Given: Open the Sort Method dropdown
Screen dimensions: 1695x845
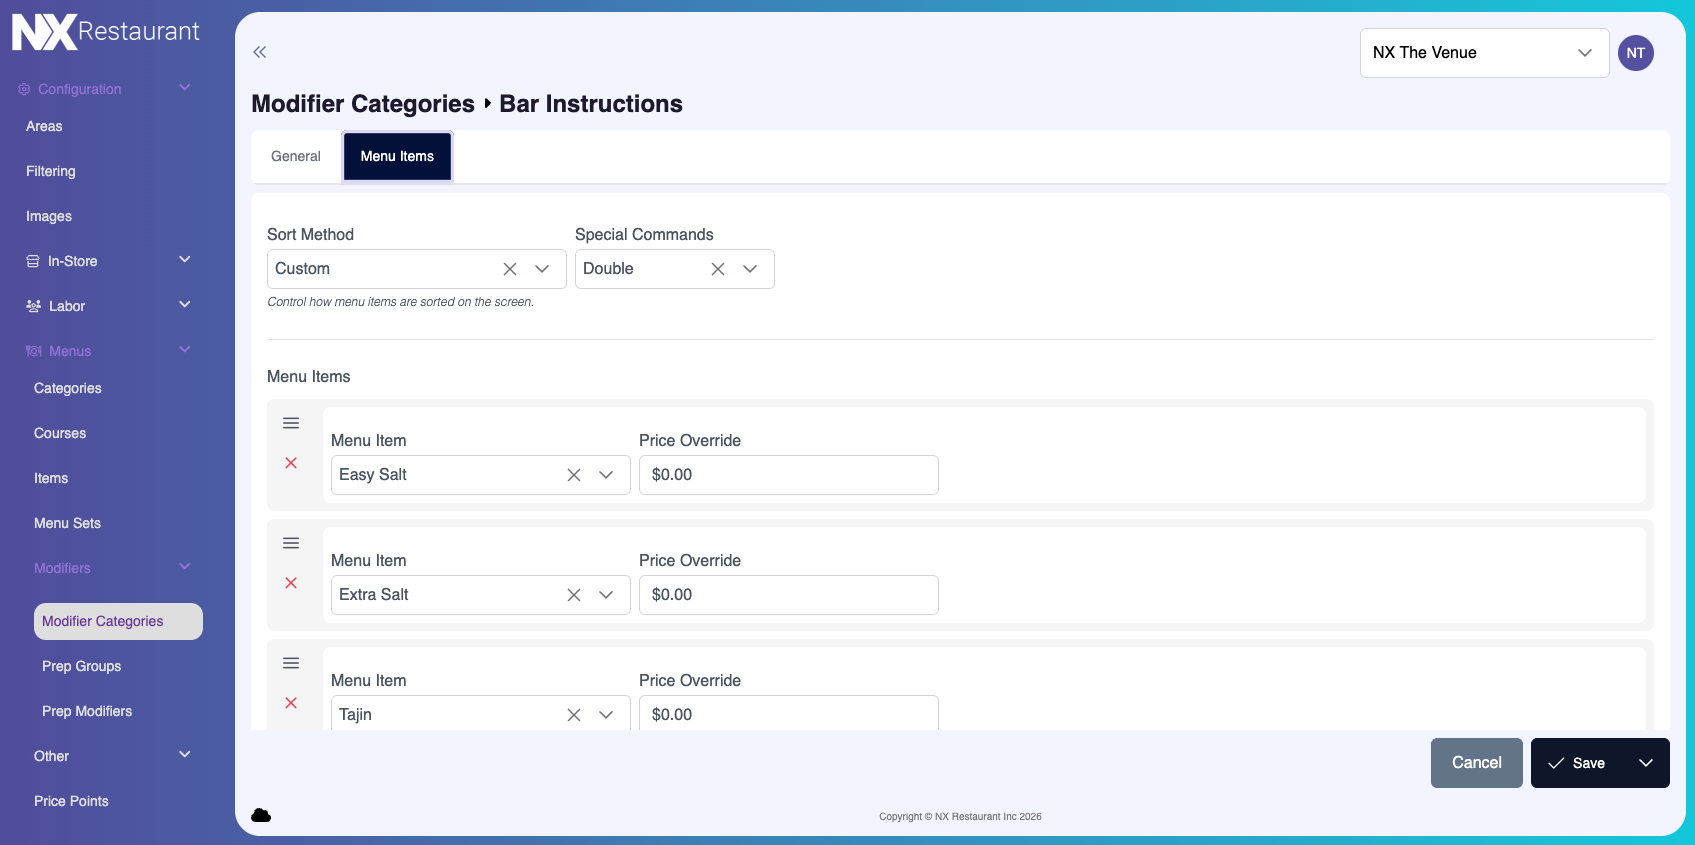Looking at the screenshot, I should click(542, 269).
